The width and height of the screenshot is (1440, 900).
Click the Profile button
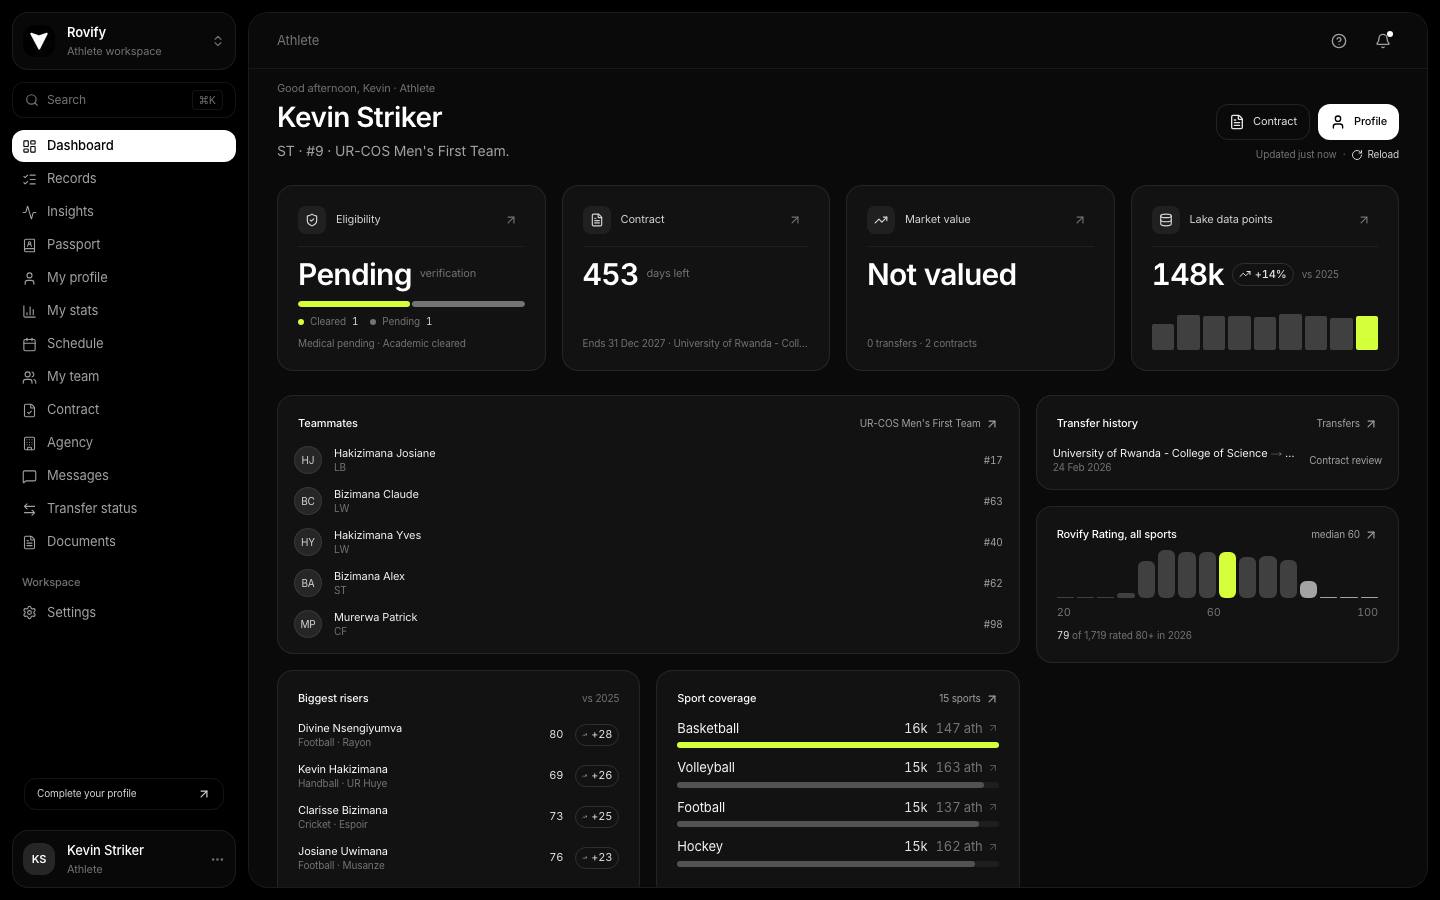tap(1358, 122)
